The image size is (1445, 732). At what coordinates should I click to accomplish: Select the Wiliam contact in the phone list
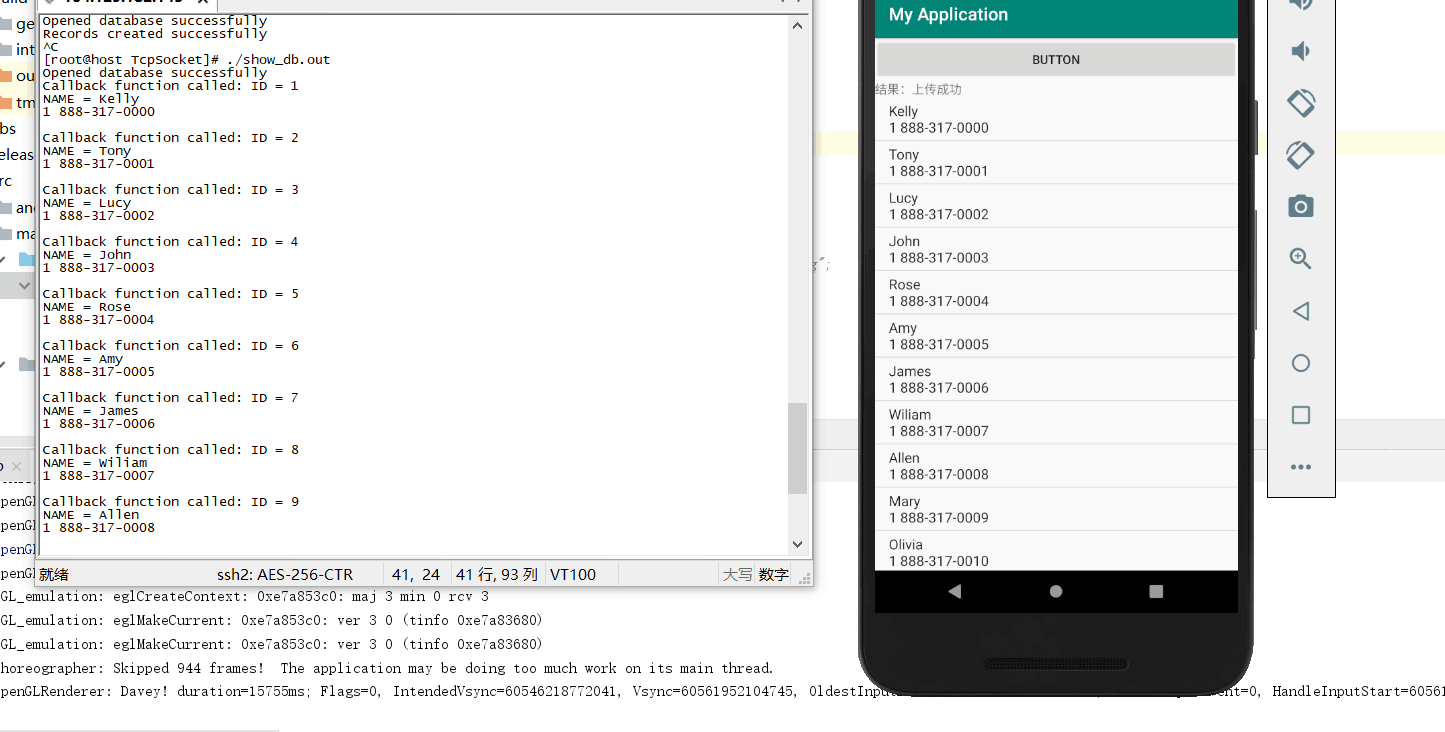point(1056,422)
